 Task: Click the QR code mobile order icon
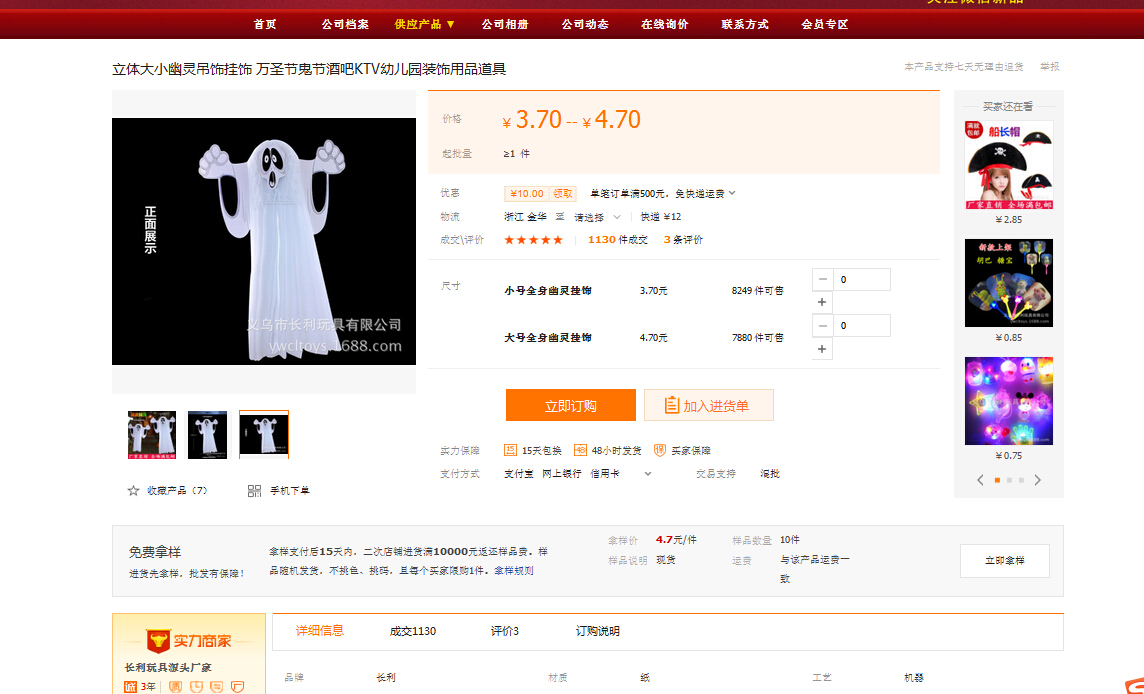[254, 491]
